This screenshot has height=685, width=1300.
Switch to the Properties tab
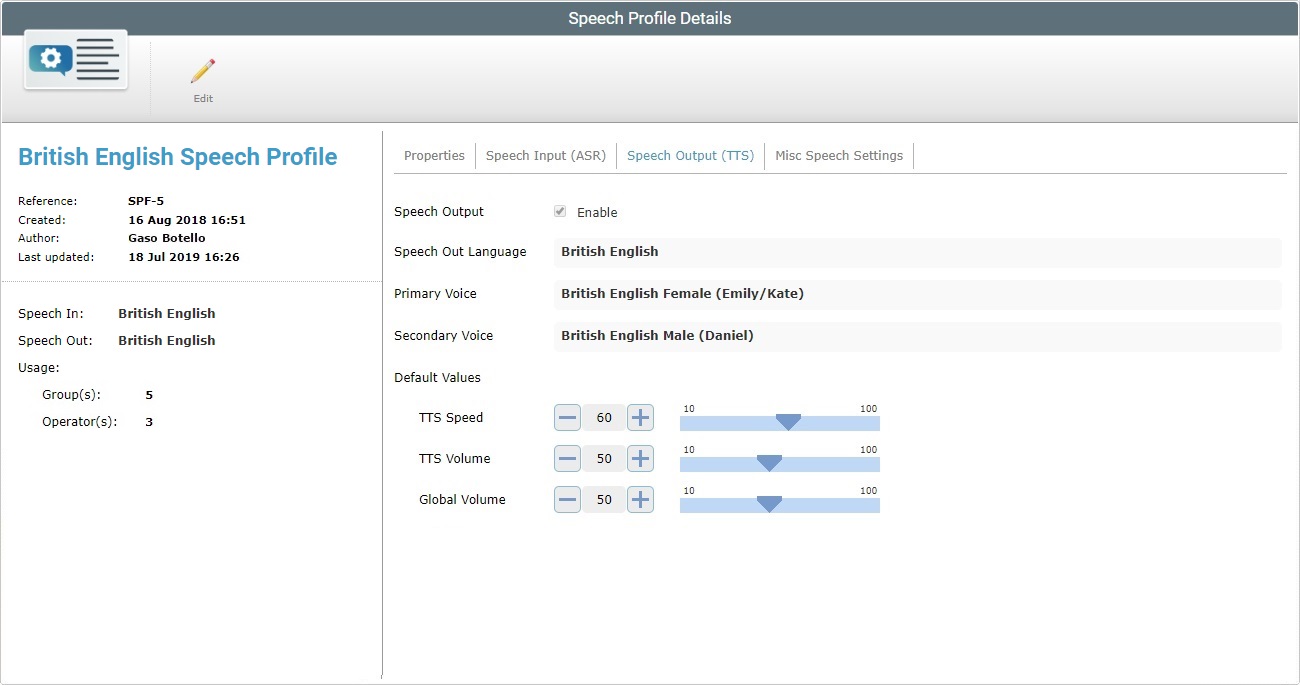click(433, 155)
